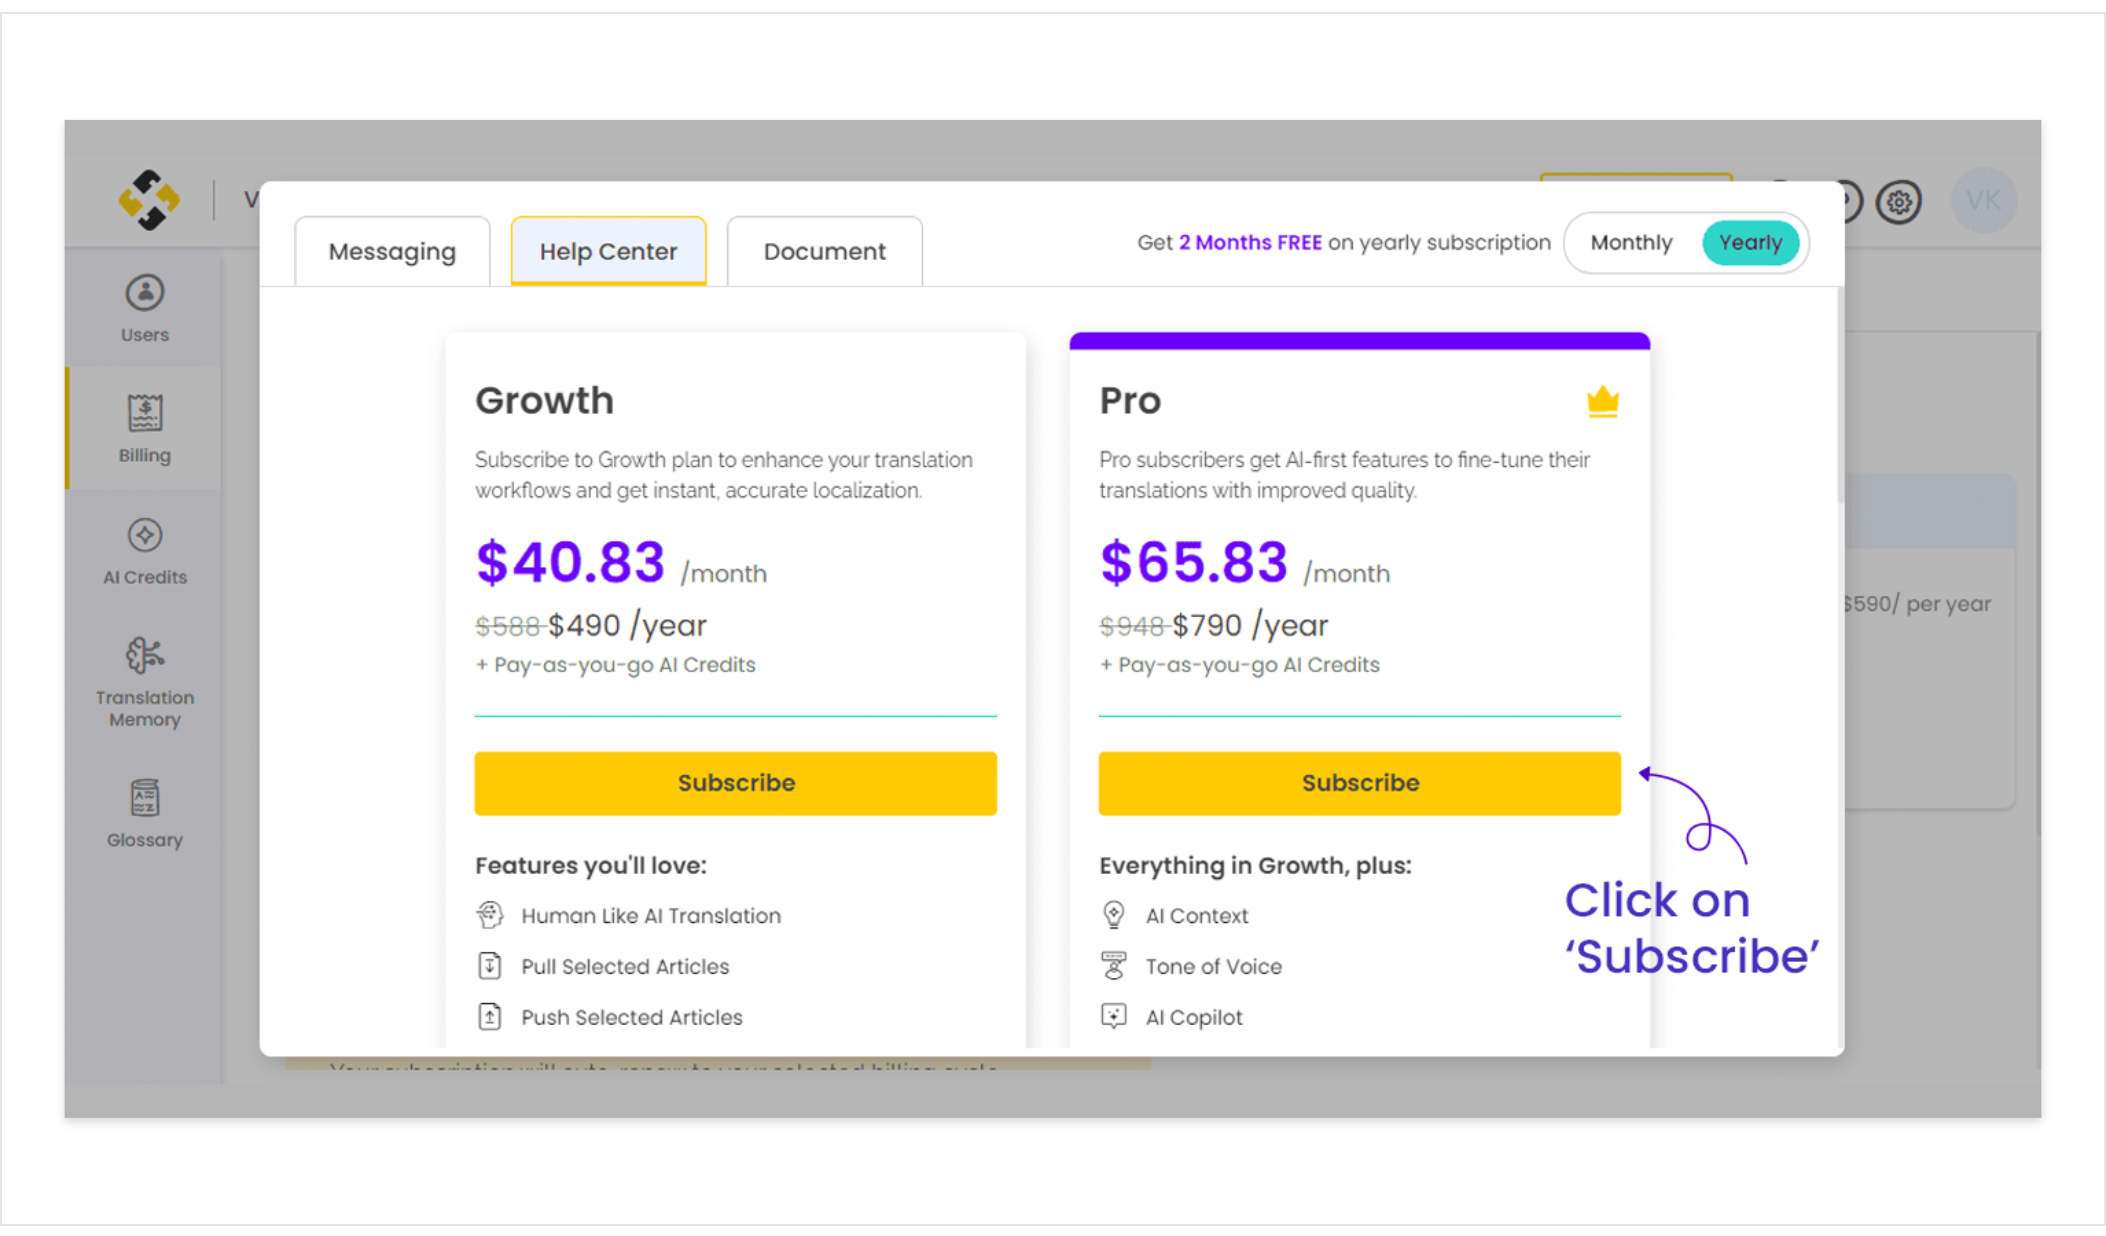Click the Human Like AI Translation icon

pos(489,915)
